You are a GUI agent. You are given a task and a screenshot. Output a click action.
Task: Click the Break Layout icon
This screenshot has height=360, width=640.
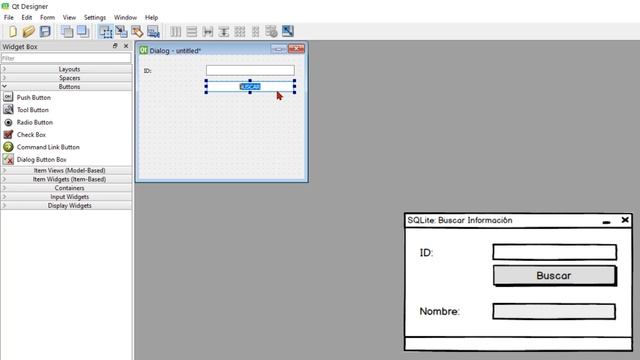pyautogui.click(x=271, y=31)
